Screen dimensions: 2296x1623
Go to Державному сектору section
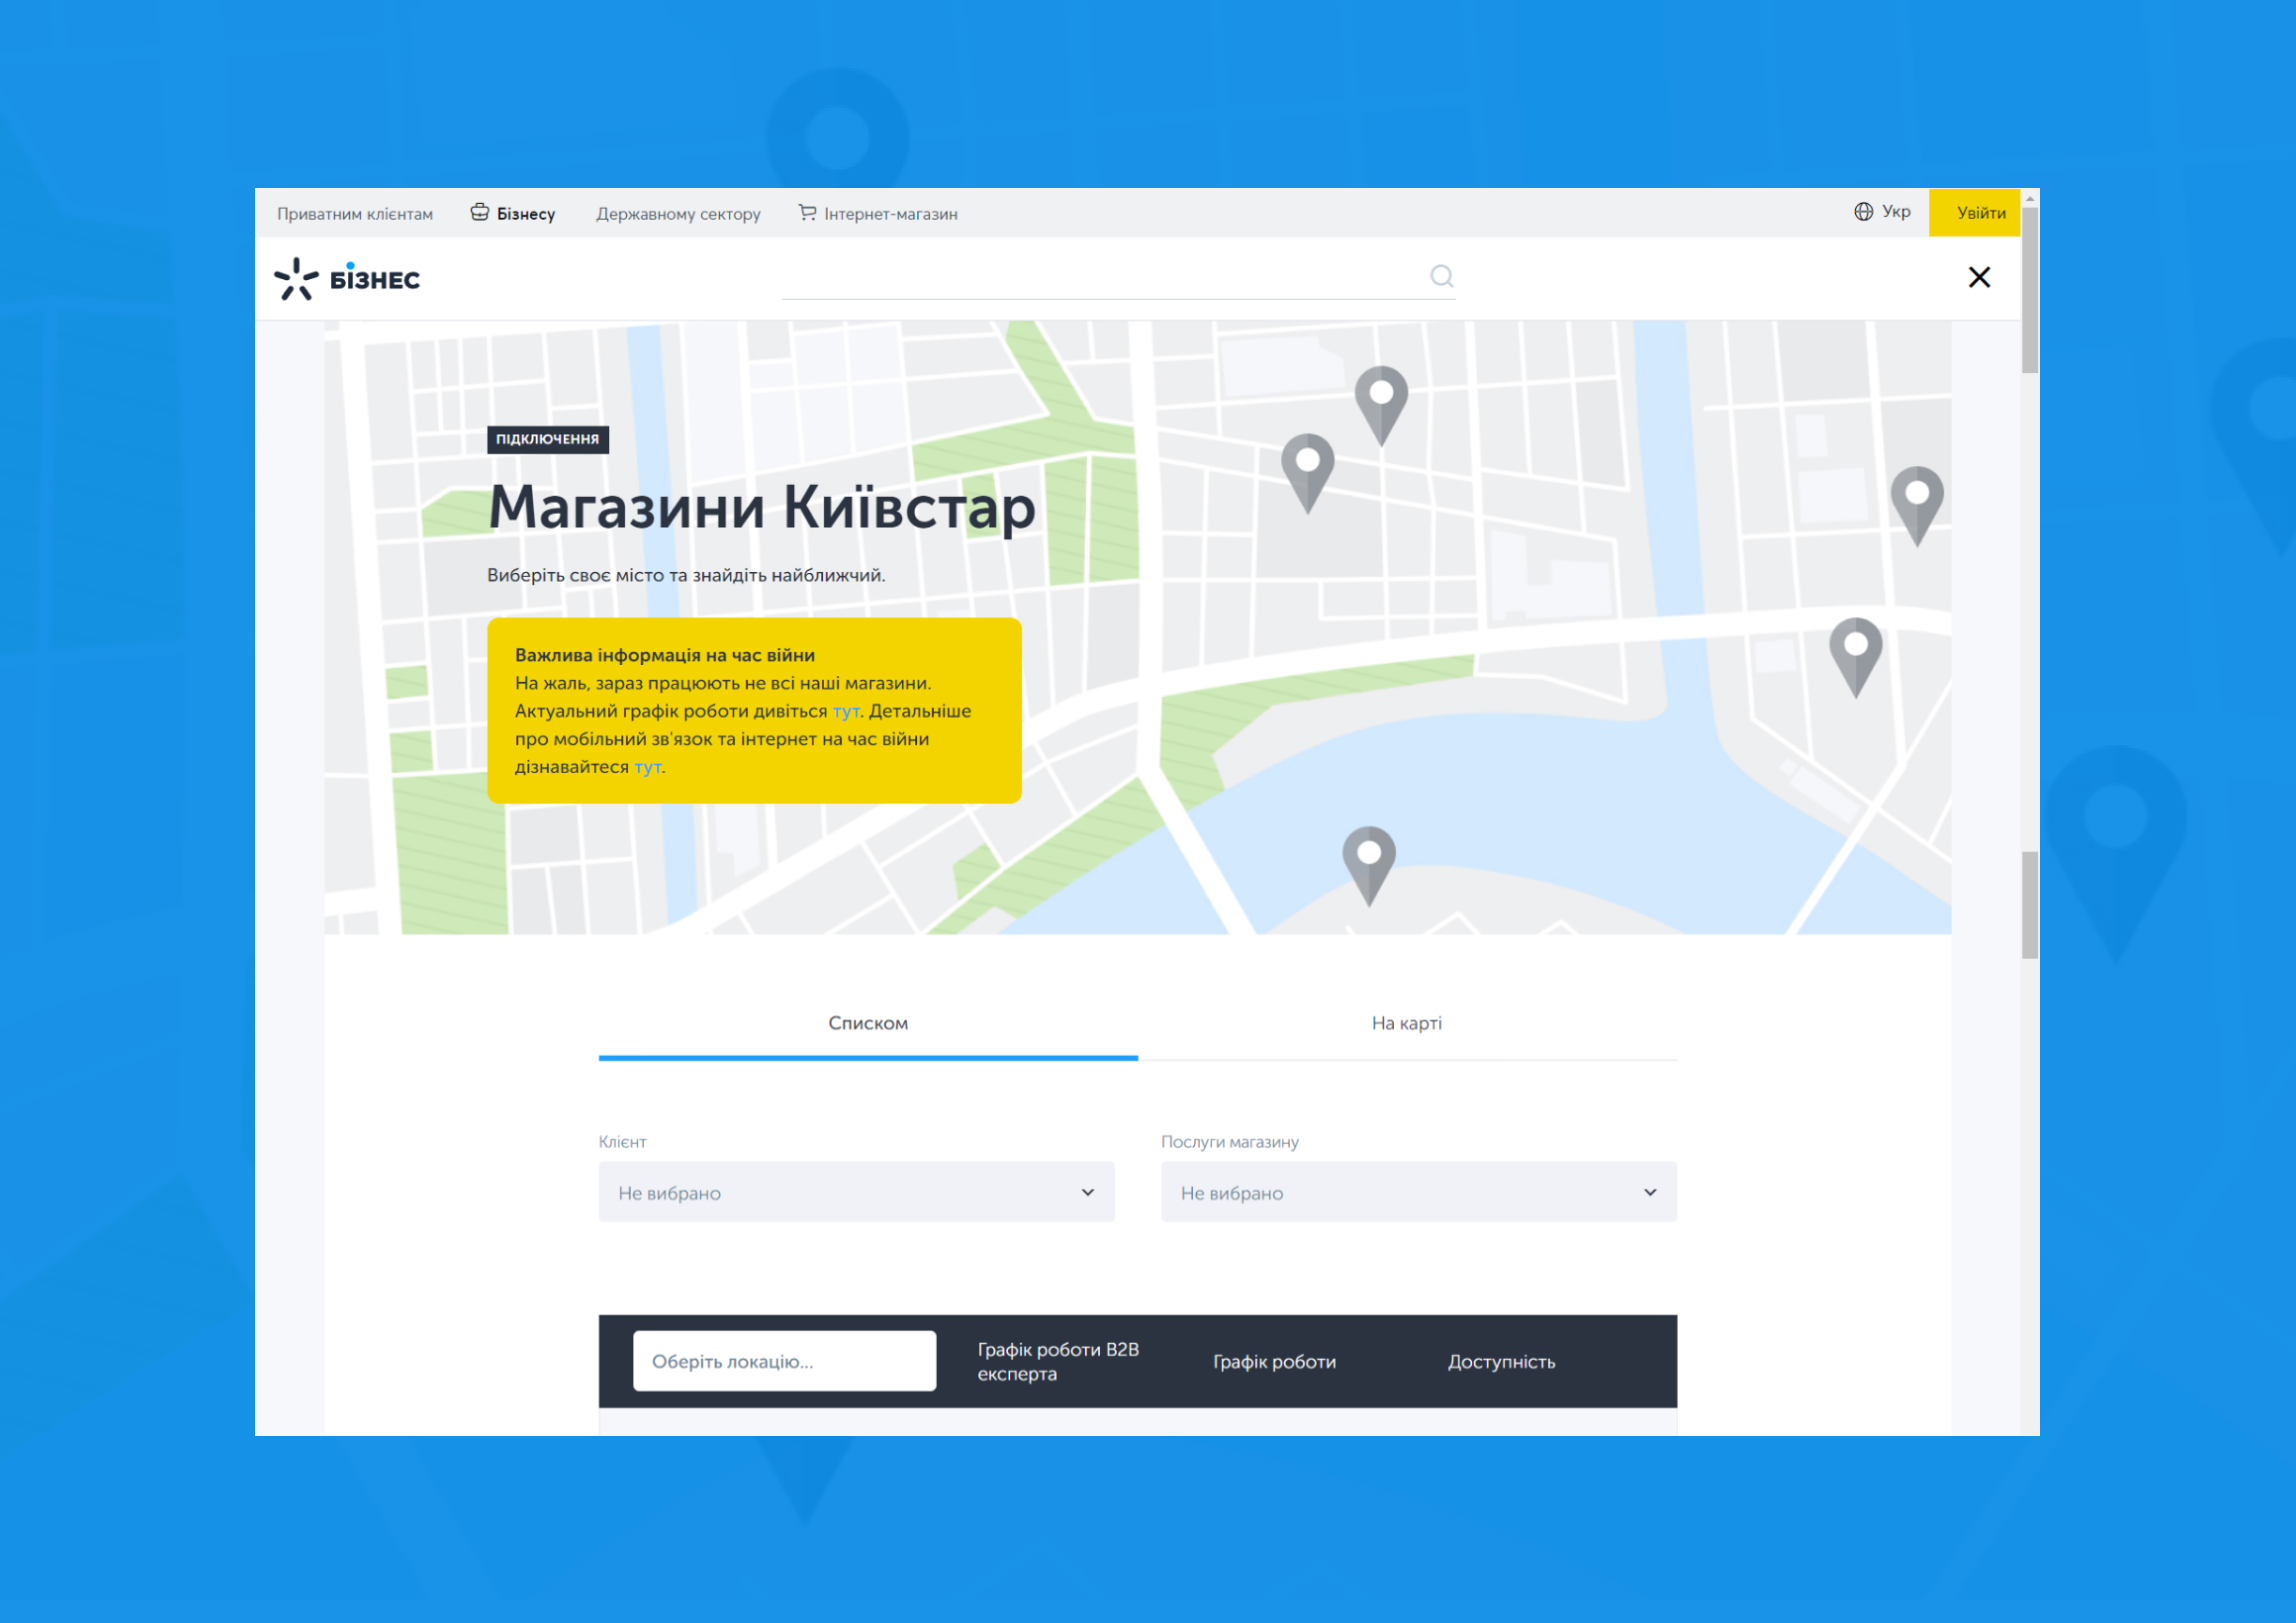(x=678, y=214)
